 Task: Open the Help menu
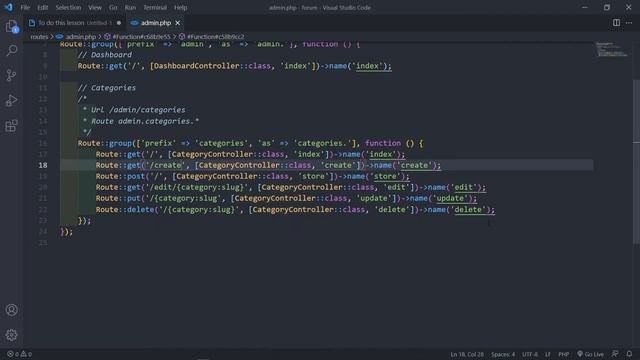180,7
